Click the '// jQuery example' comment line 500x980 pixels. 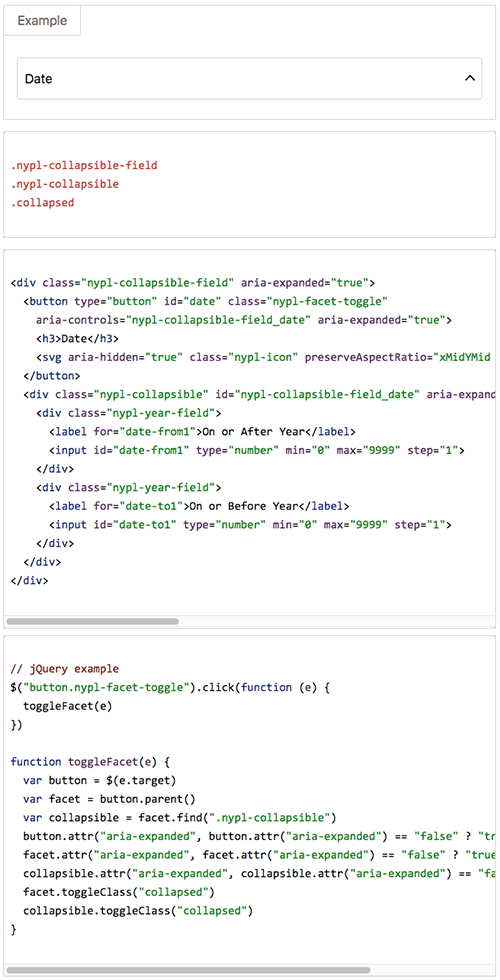[64, 669]
